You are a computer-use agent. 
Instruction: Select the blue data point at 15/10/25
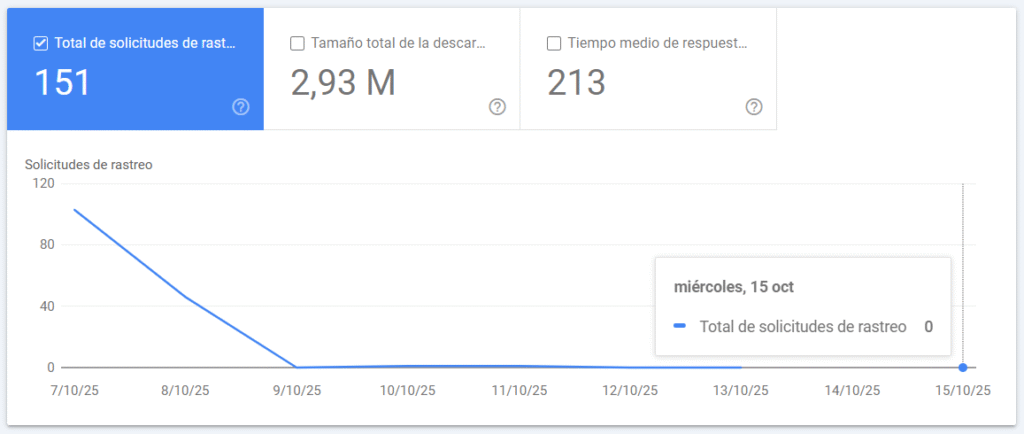point(962,367)
